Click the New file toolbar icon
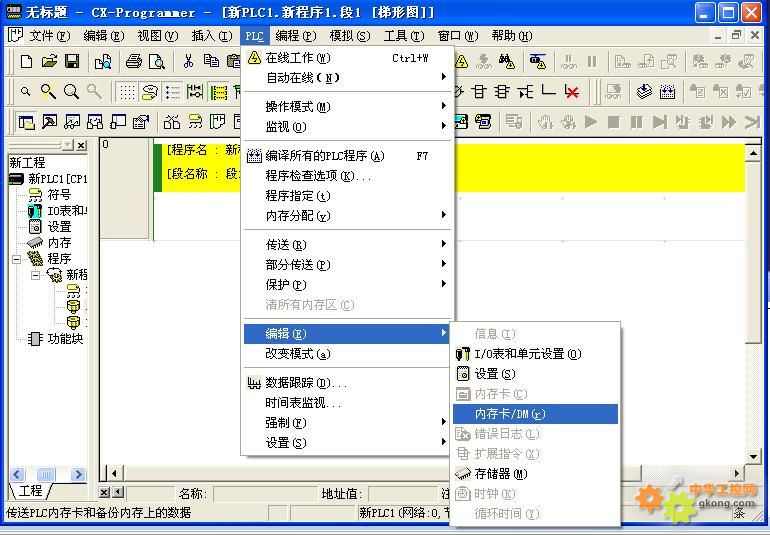770x535 pixels. [27, 61]
